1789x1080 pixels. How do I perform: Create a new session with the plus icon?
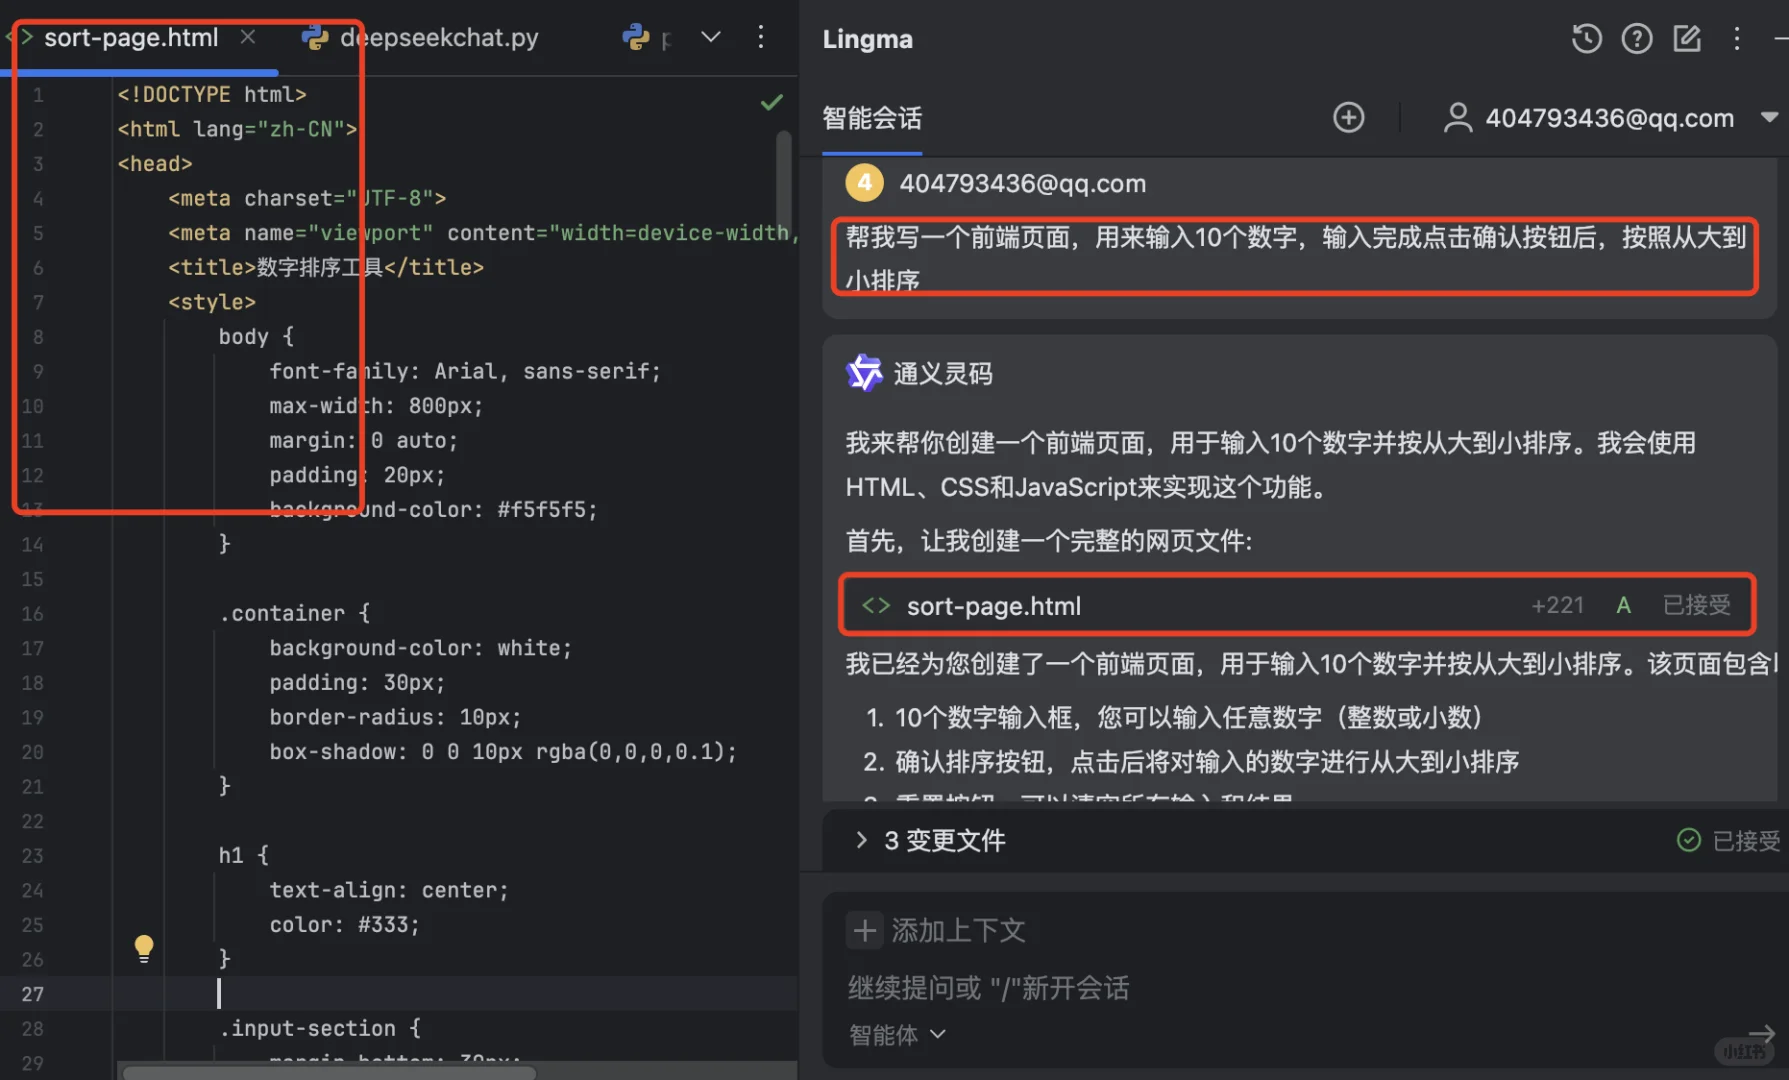[x=1348, y=117]
